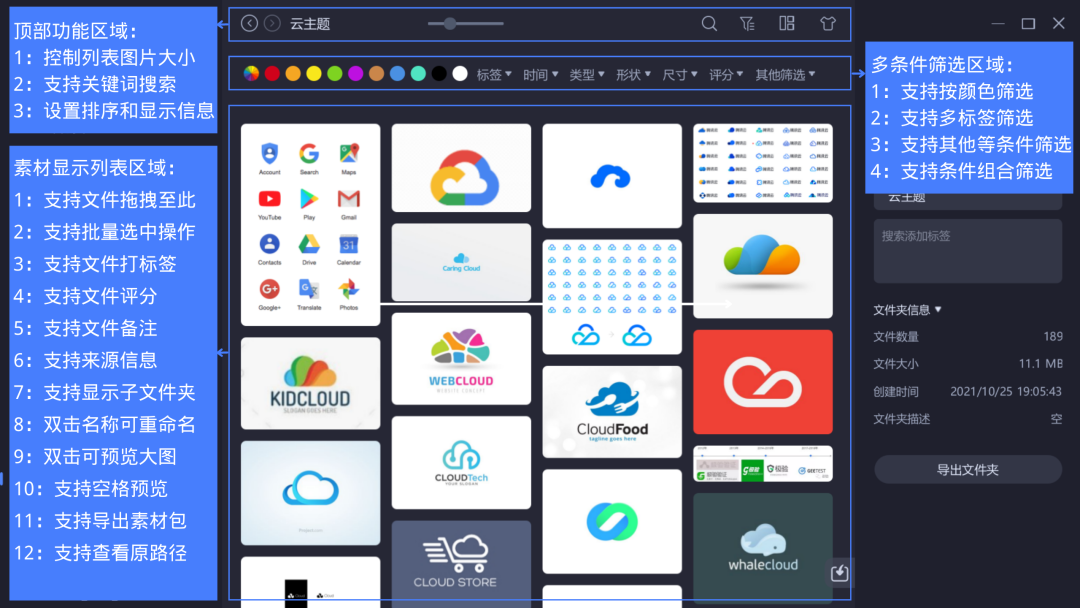This screenshot has height=608, width=1080.
Task: Open the 尺寸 filter dropdown
Action: pos(680,74)
